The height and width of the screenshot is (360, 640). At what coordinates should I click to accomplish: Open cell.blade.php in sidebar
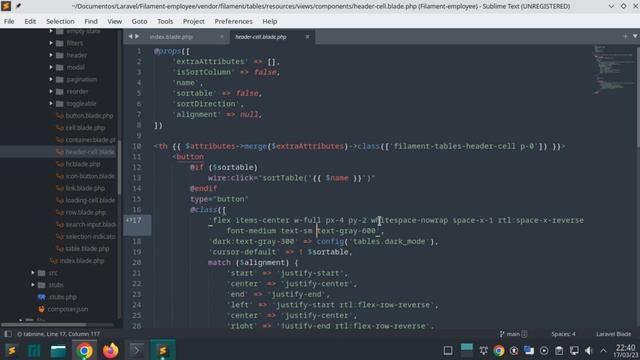coord(85,128)
